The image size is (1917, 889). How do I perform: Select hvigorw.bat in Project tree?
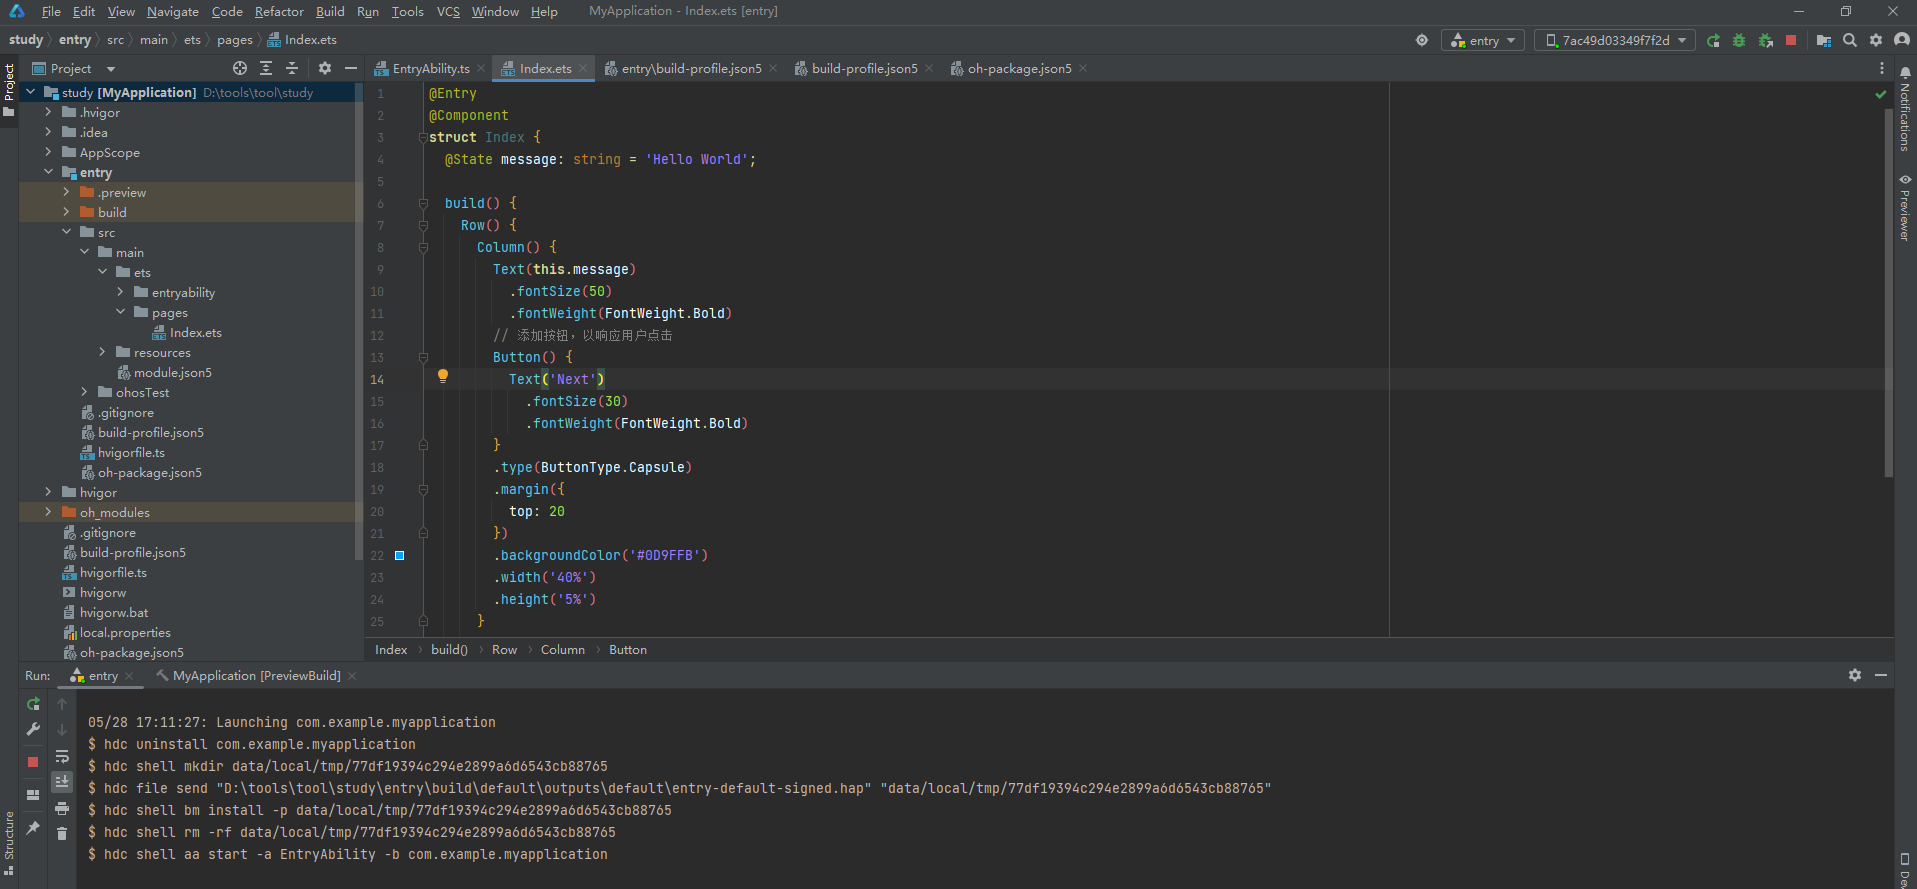(x=113, y=612)
